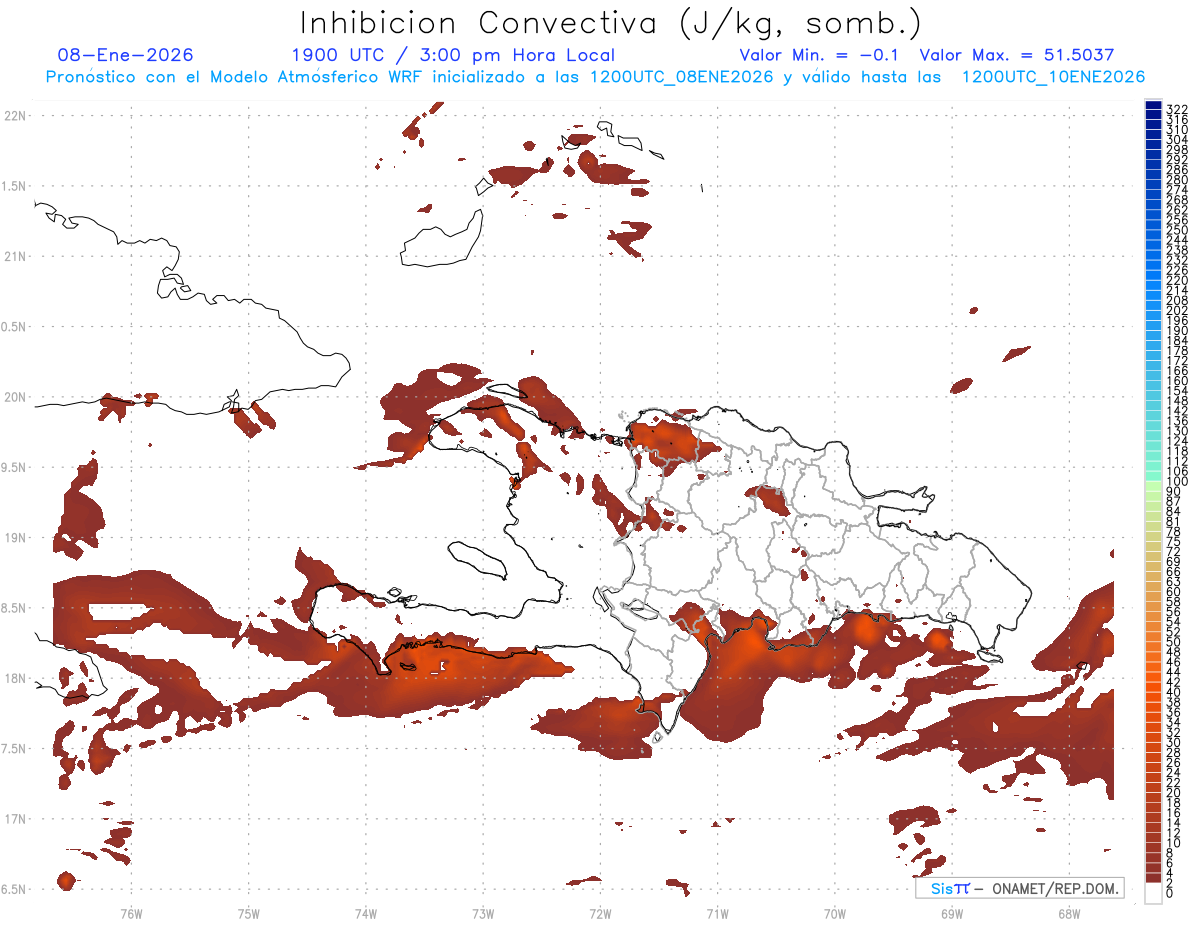Click the "73W" longitude label
The height and width of the screenshot is (927, 1200).
tap(483, 913)
